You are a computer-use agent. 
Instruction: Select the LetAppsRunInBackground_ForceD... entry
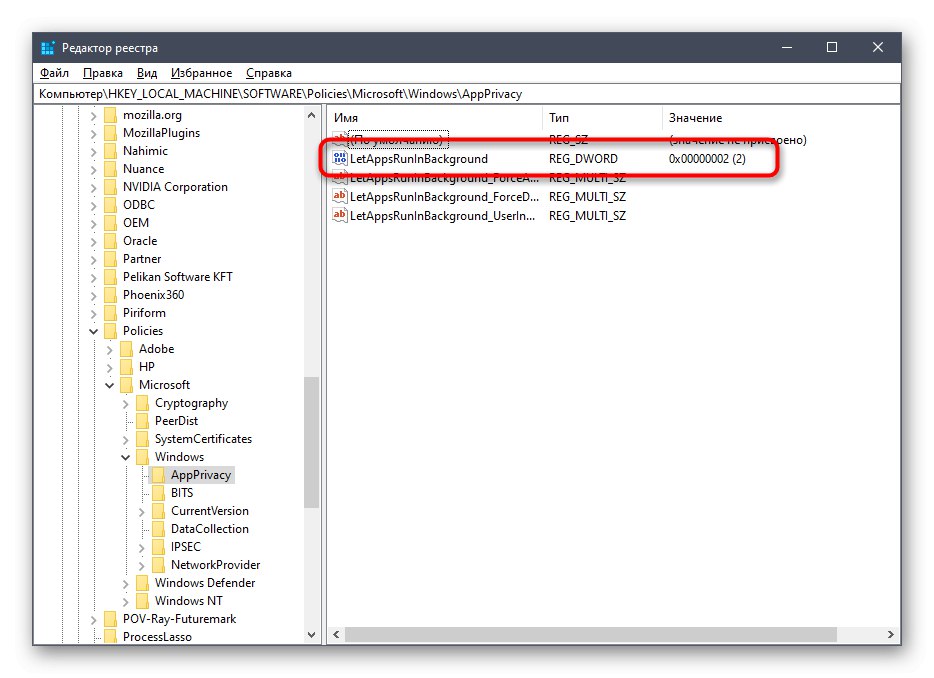coord(444,197)
